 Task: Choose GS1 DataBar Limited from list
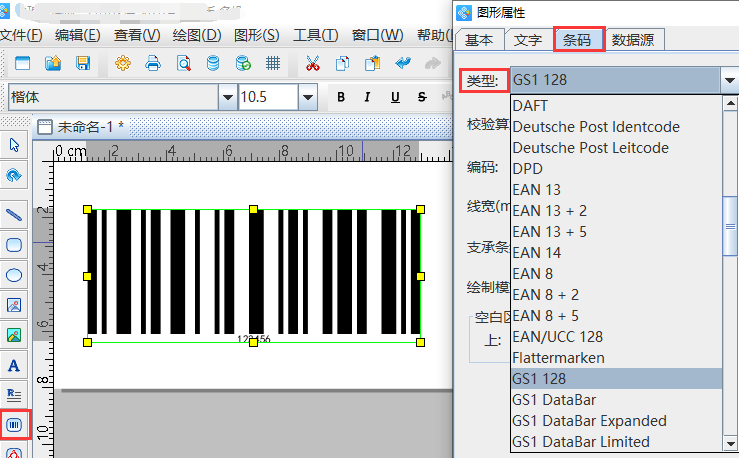616,442
